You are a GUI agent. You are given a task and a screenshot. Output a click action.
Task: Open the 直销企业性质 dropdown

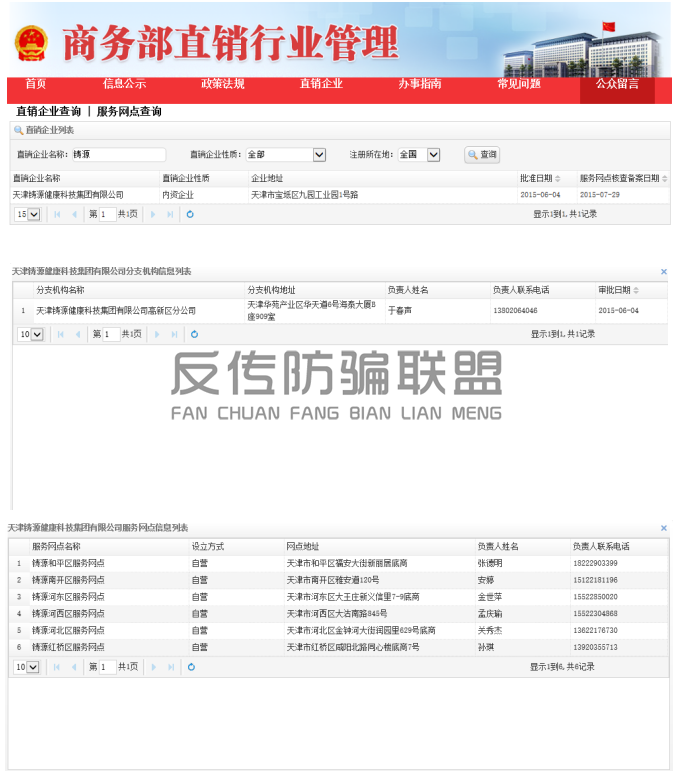tap(319, 155)
